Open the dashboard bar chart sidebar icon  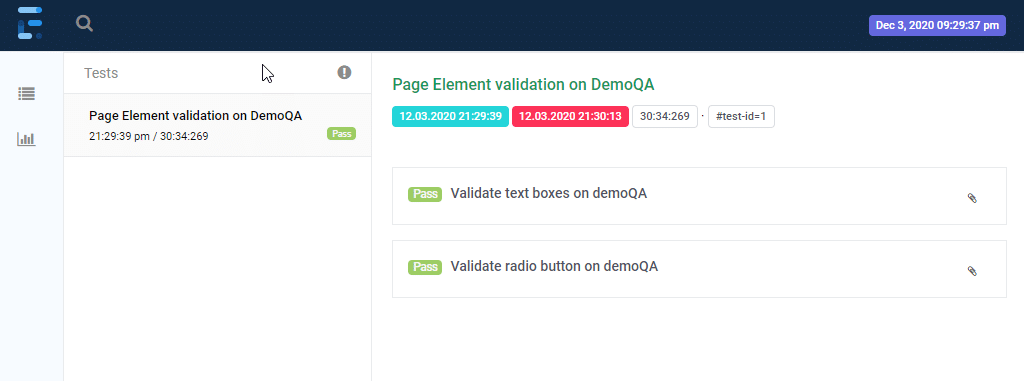coord(27,139)
